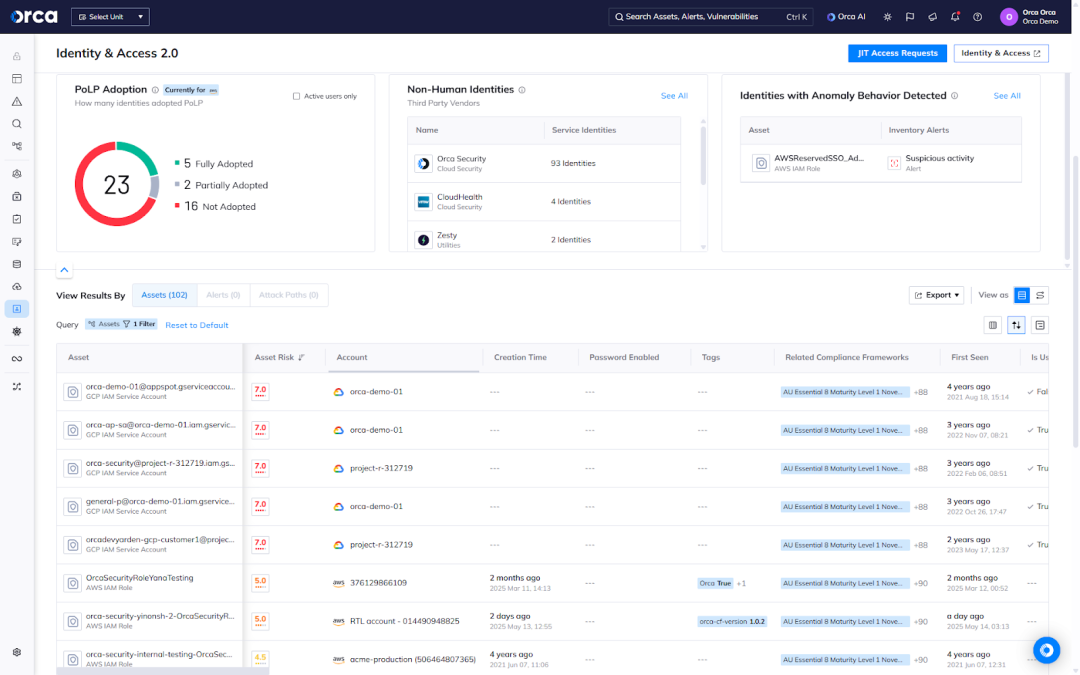The width and height of the screenshot is (1080, 675).
Task: Toggle light/dark theme sun icon
Action: pos(887,17)
